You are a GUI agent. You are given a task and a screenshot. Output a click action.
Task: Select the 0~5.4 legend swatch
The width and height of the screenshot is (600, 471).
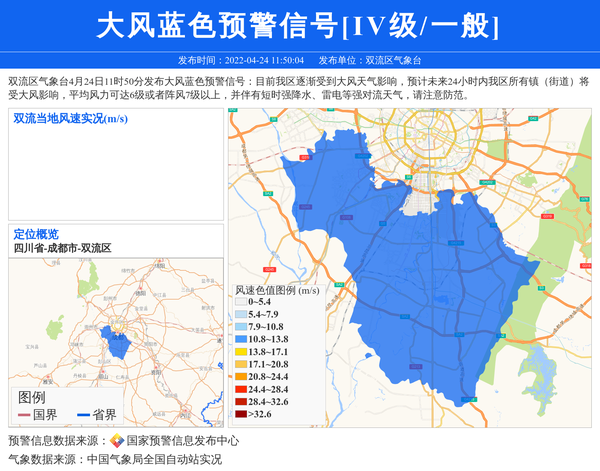tap(241, 302)
